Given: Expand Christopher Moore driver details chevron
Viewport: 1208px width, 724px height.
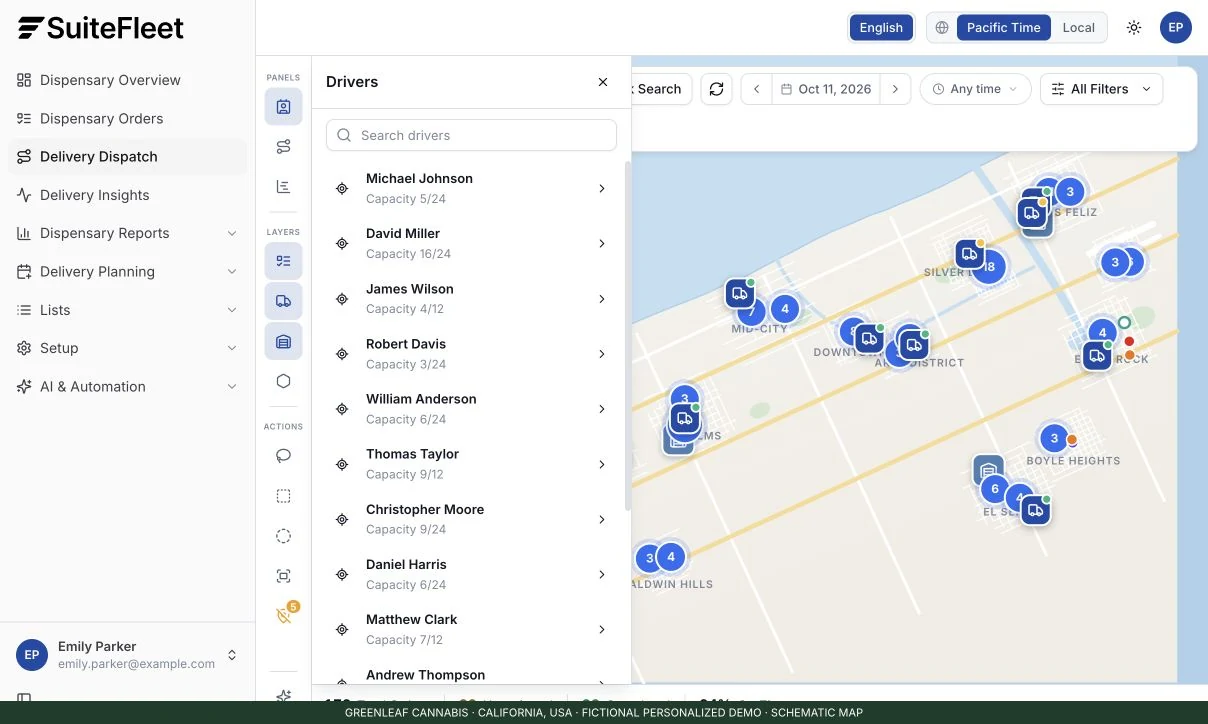Looking at the screenshot, I should [x=602, y=519].
